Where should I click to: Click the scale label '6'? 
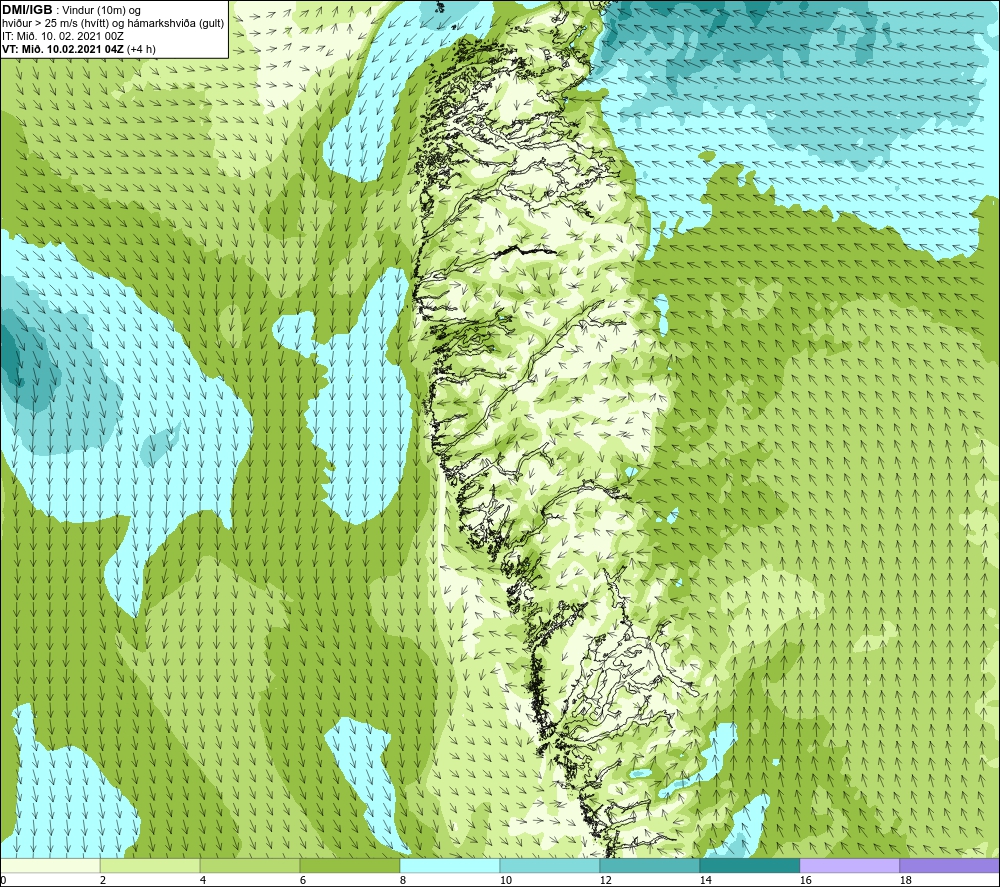(x=302, y=881)
